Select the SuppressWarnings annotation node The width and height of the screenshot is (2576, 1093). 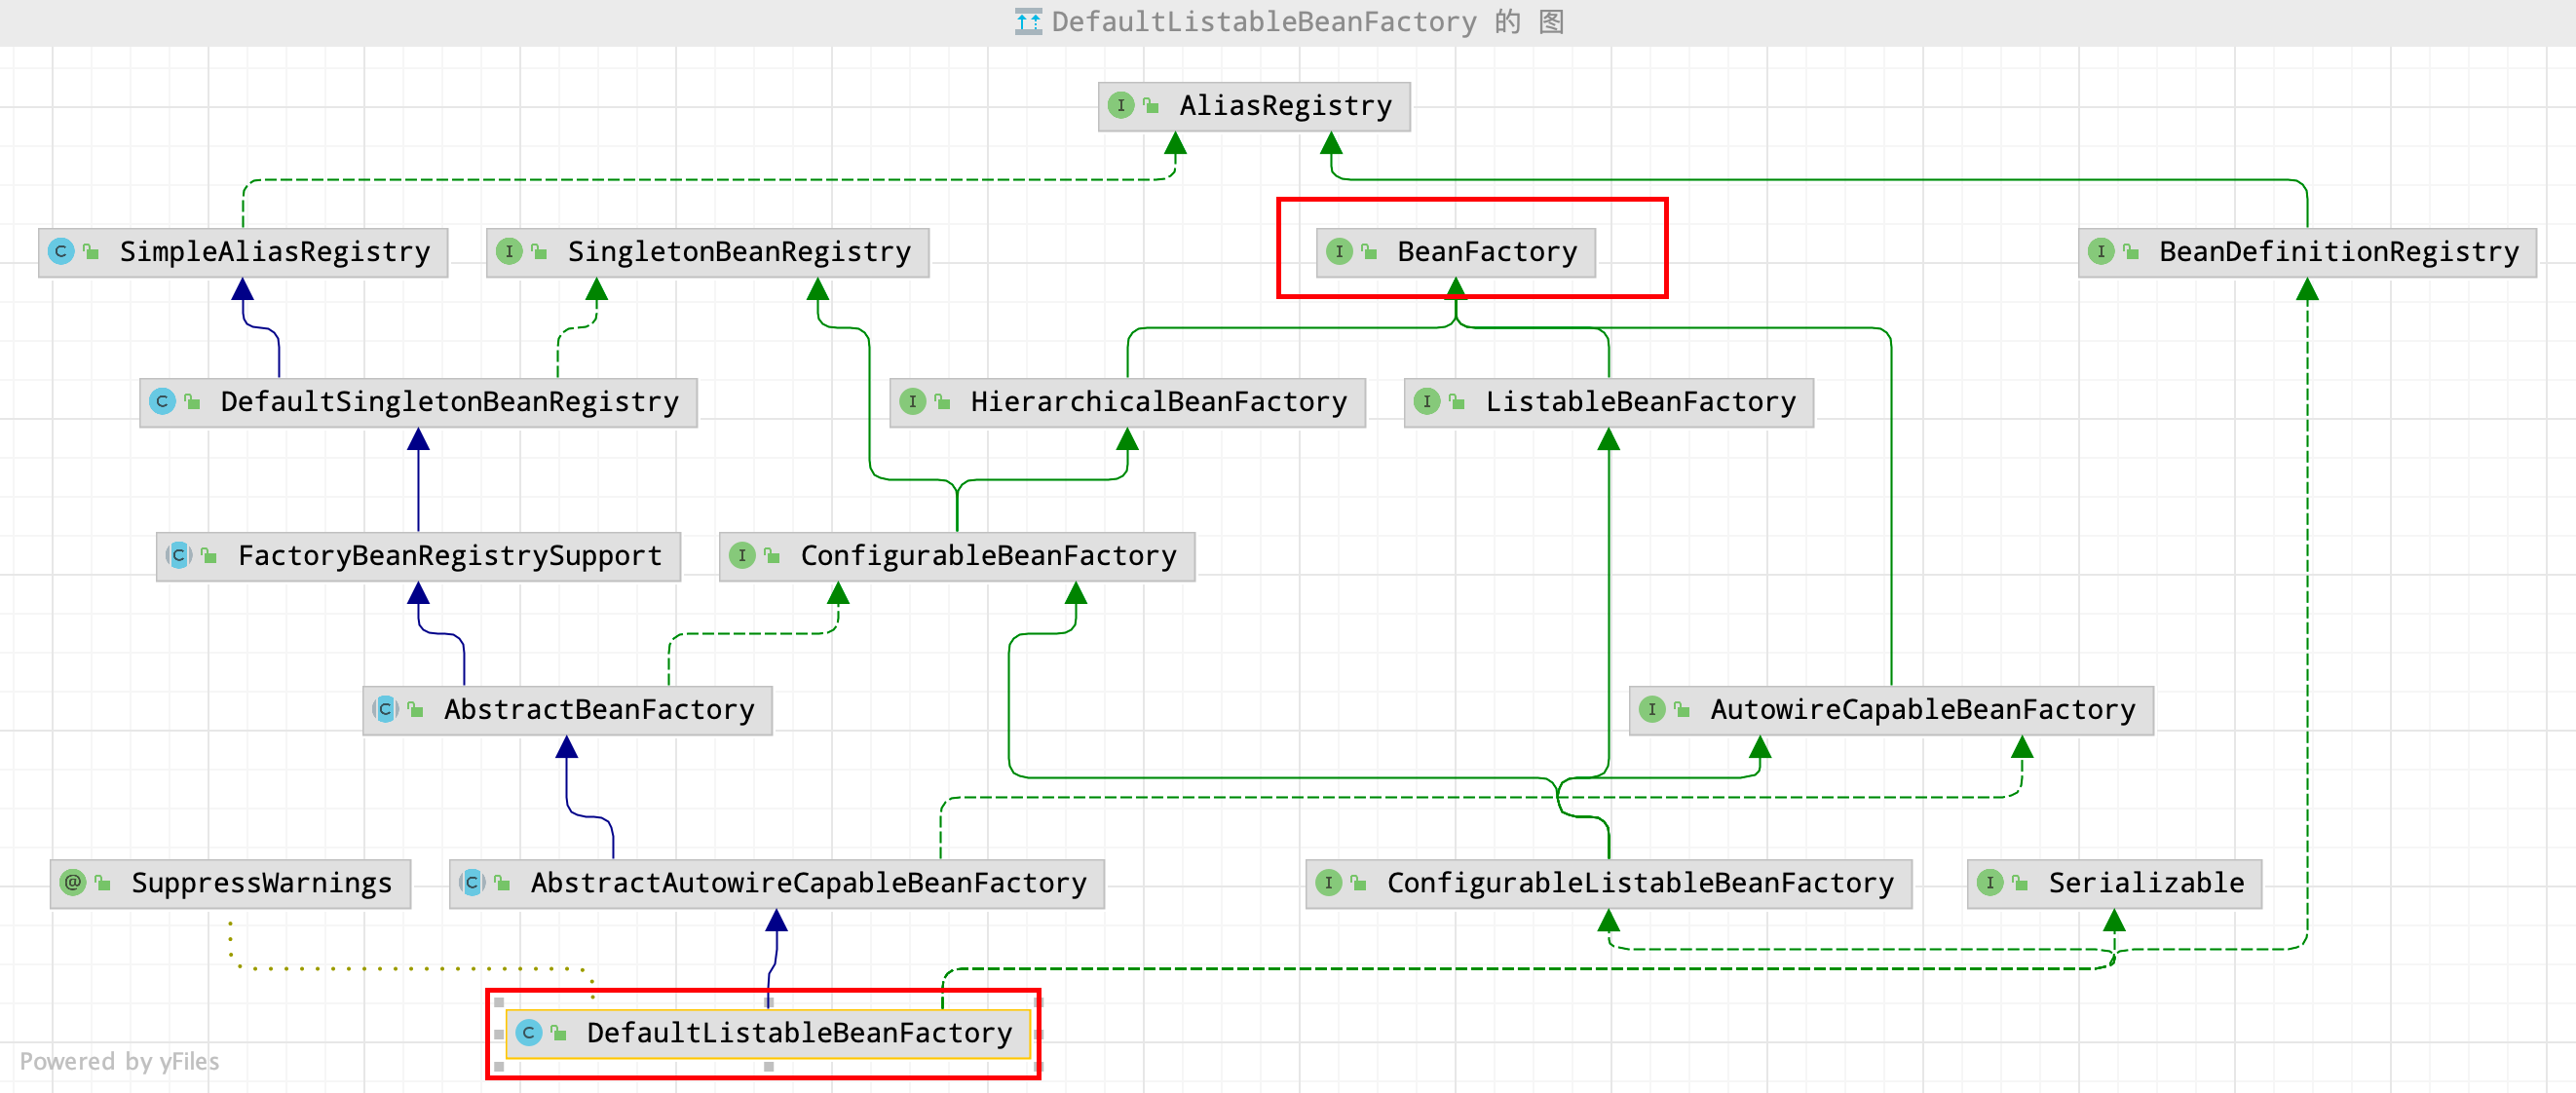(230, 884)
